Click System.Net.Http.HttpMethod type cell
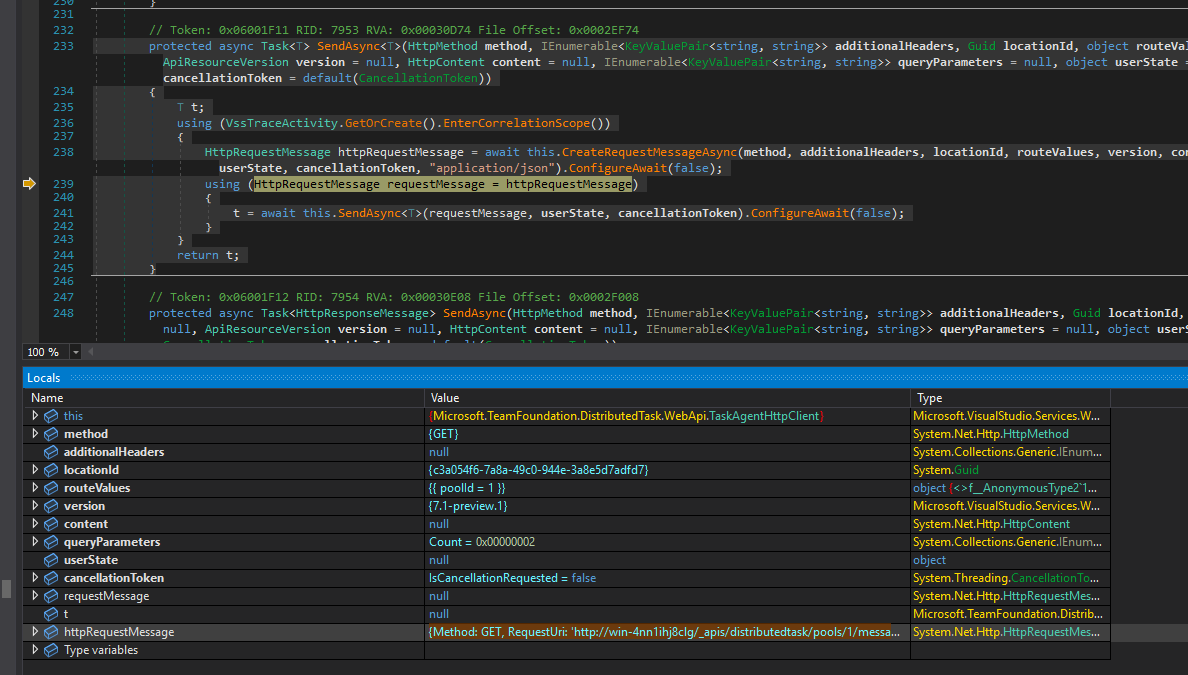Screen dimensions: 1188x675 tap(991, 434)
